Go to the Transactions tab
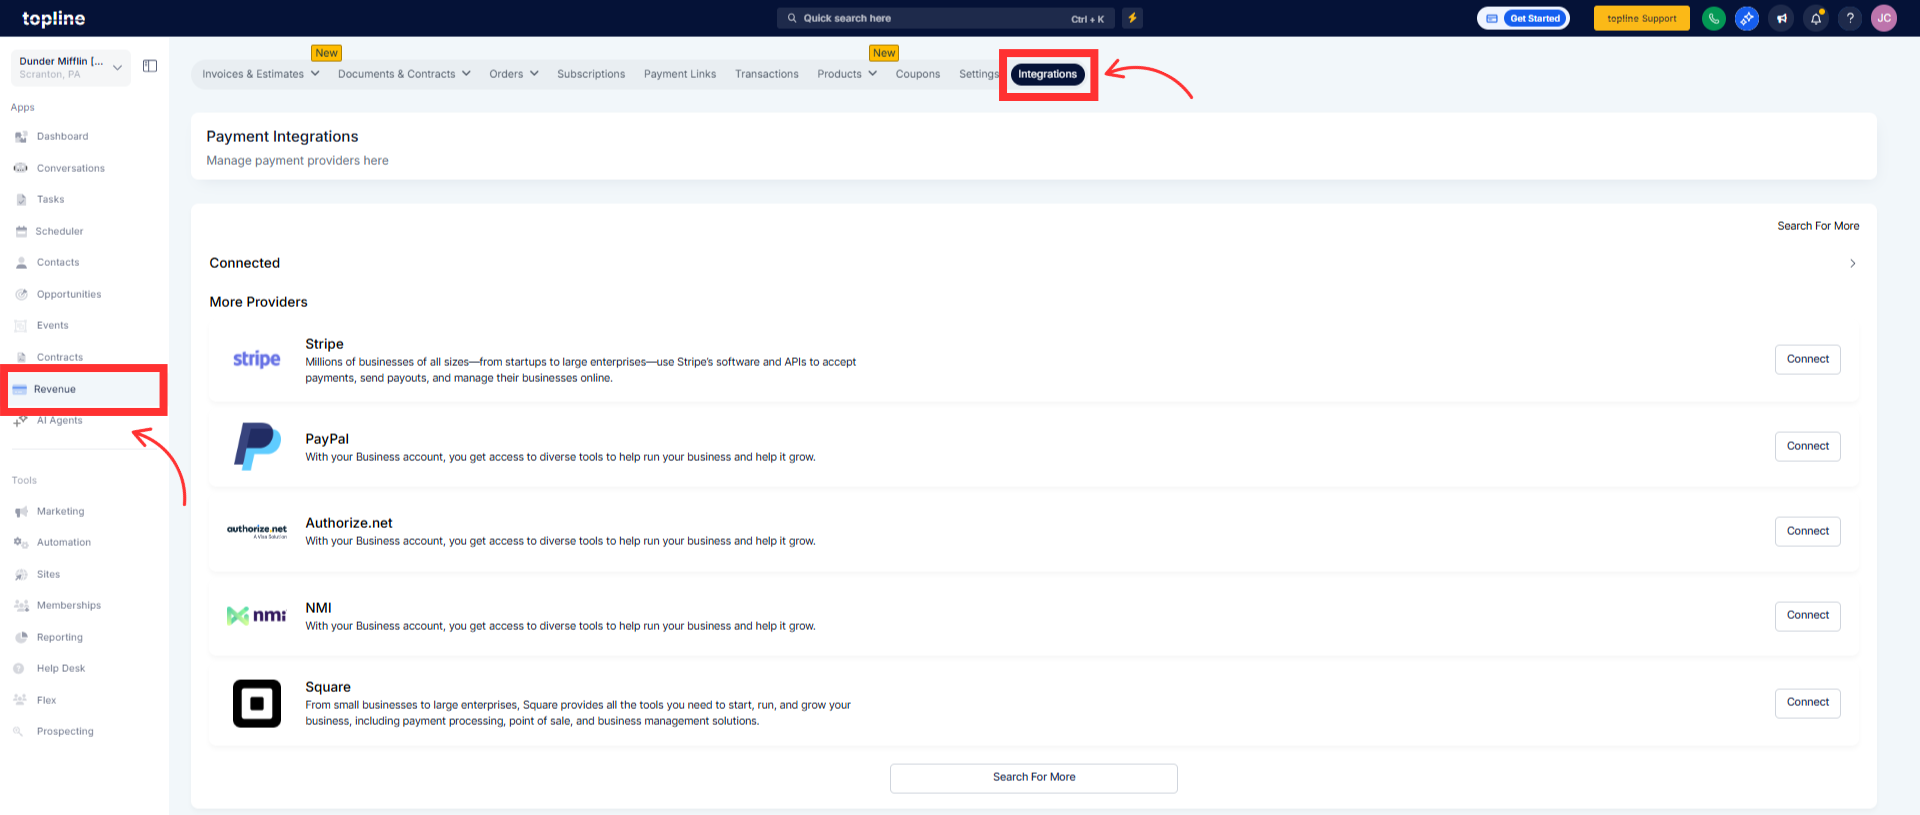The height and width of the screenshot is (815, 1920). 767,74
